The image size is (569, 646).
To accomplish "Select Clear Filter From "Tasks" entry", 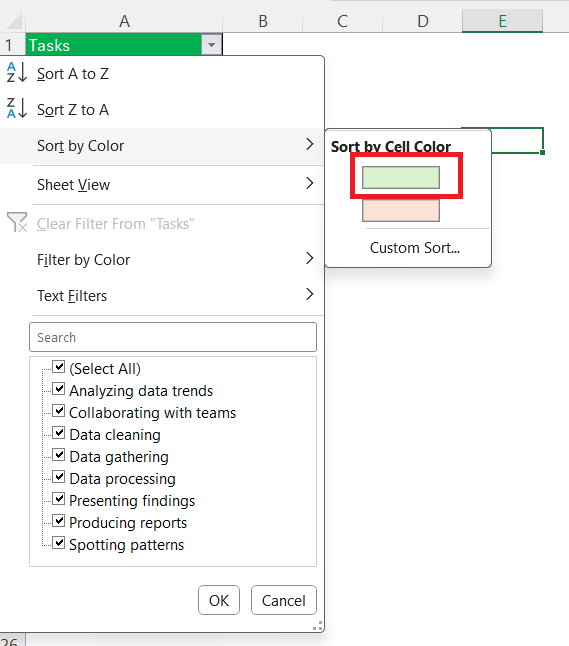I will pos(162,224).
